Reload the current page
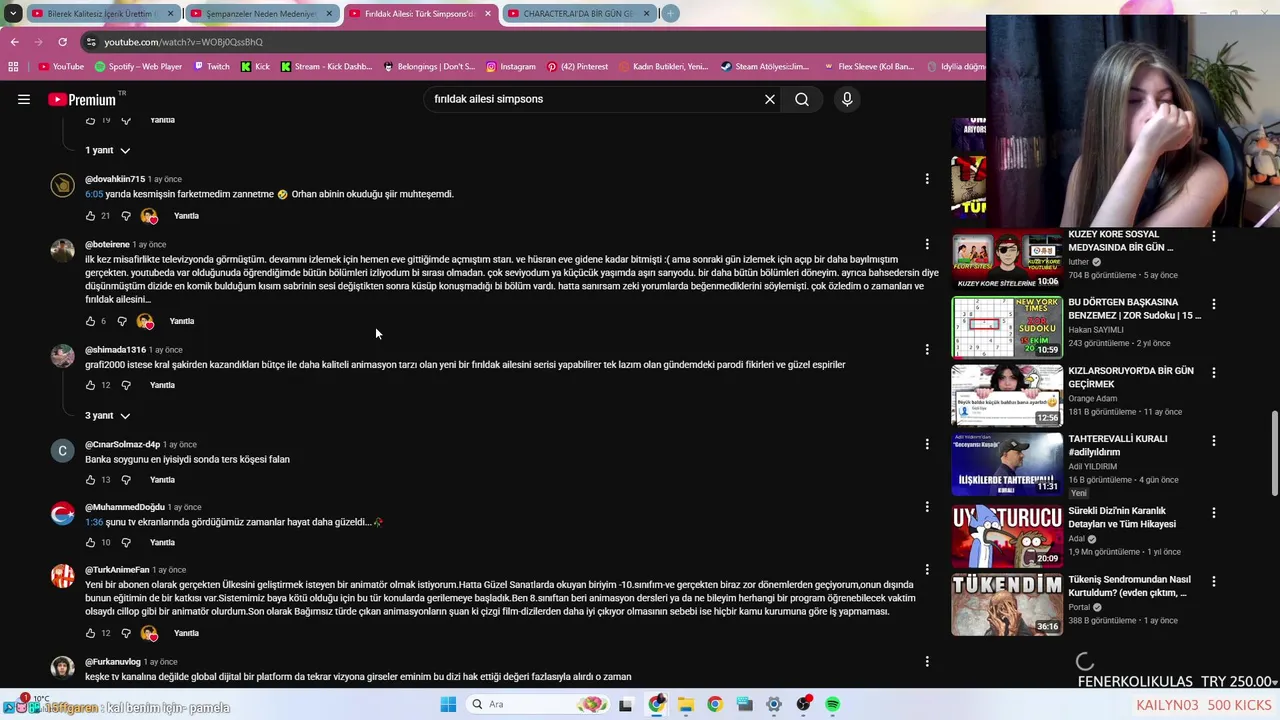 pyautogui.click(x=62, y=42)
